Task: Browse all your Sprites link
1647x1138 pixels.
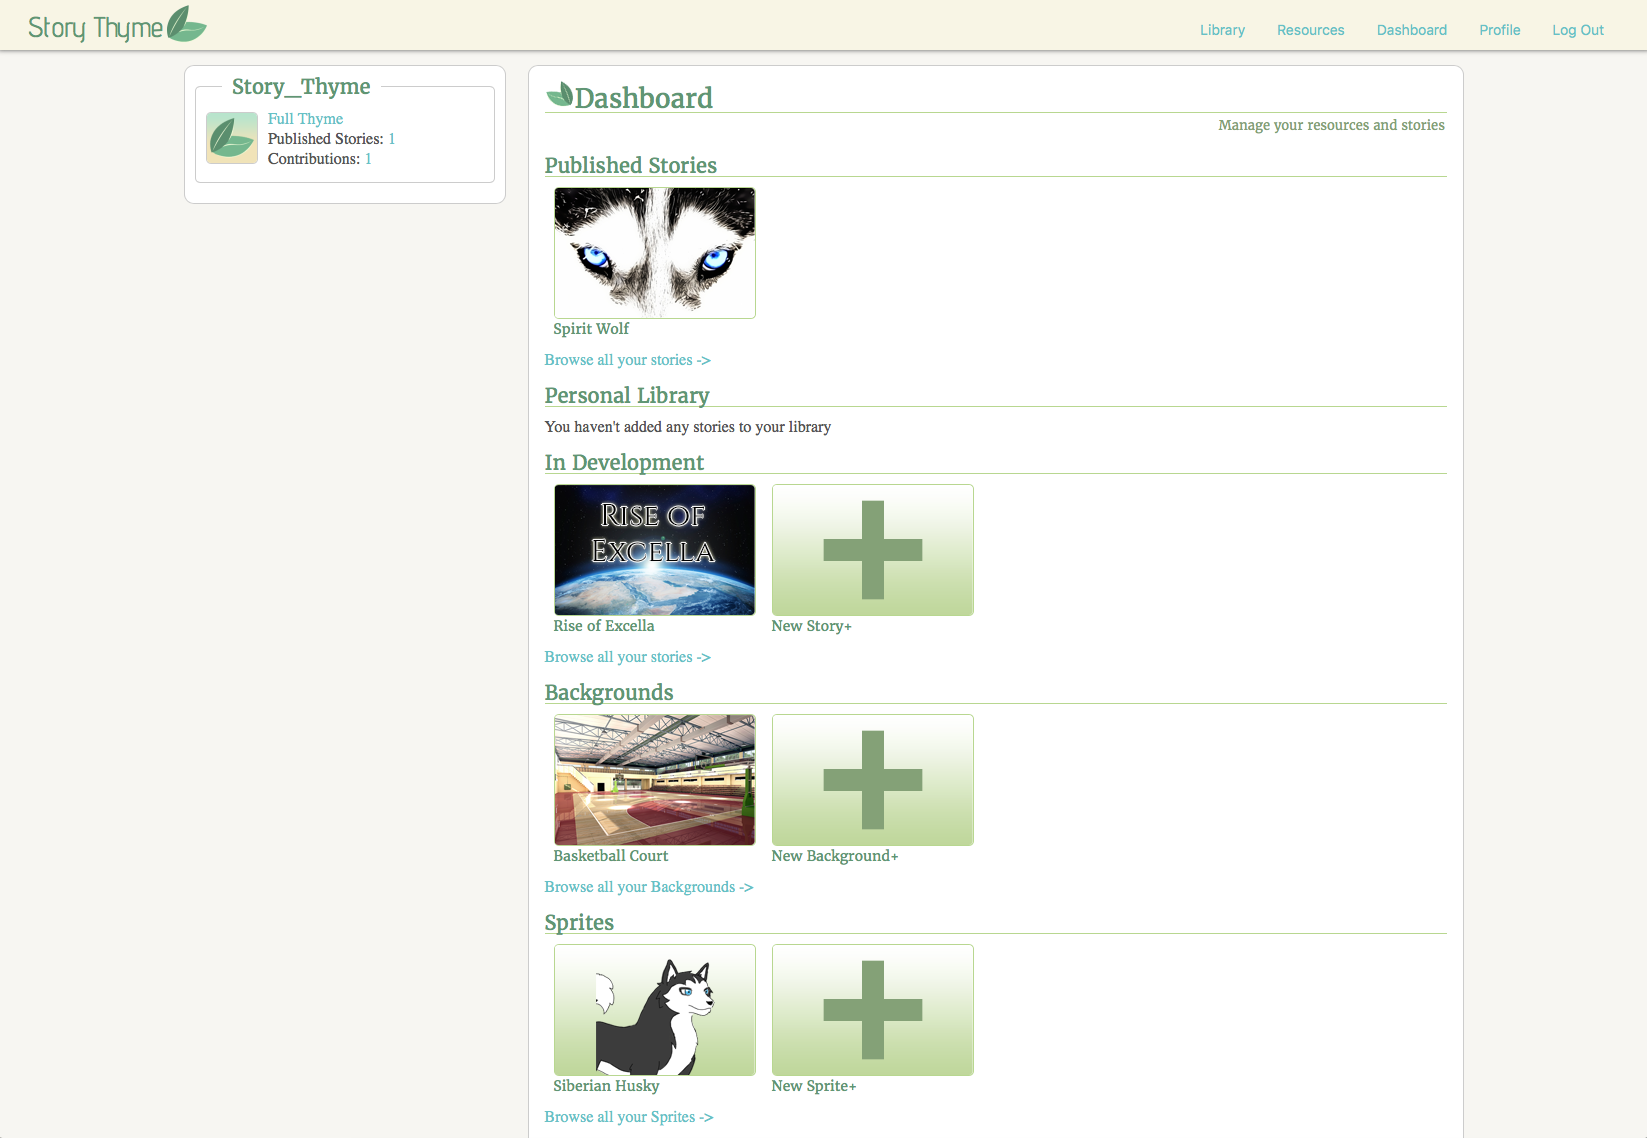Action: [629, 1117]
